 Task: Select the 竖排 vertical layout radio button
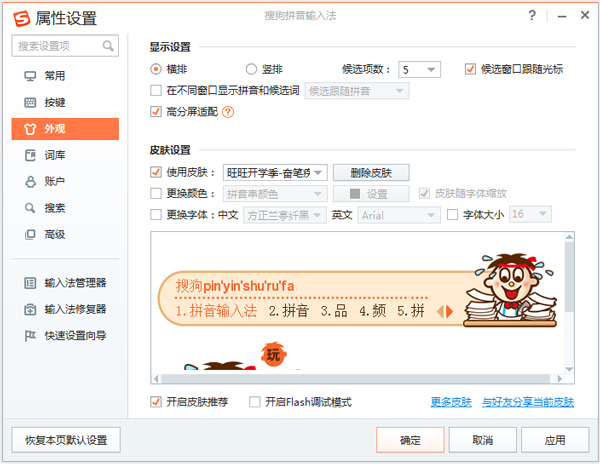coord(251,69)
